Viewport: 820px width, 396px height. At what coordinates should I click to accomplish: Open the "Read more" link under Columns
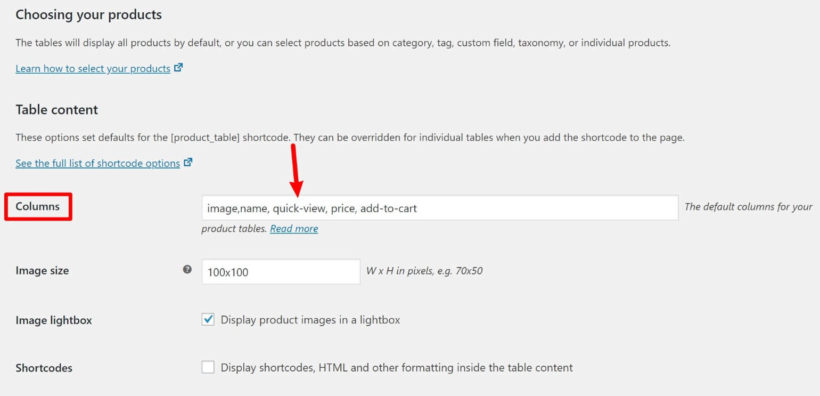point(294,229)
